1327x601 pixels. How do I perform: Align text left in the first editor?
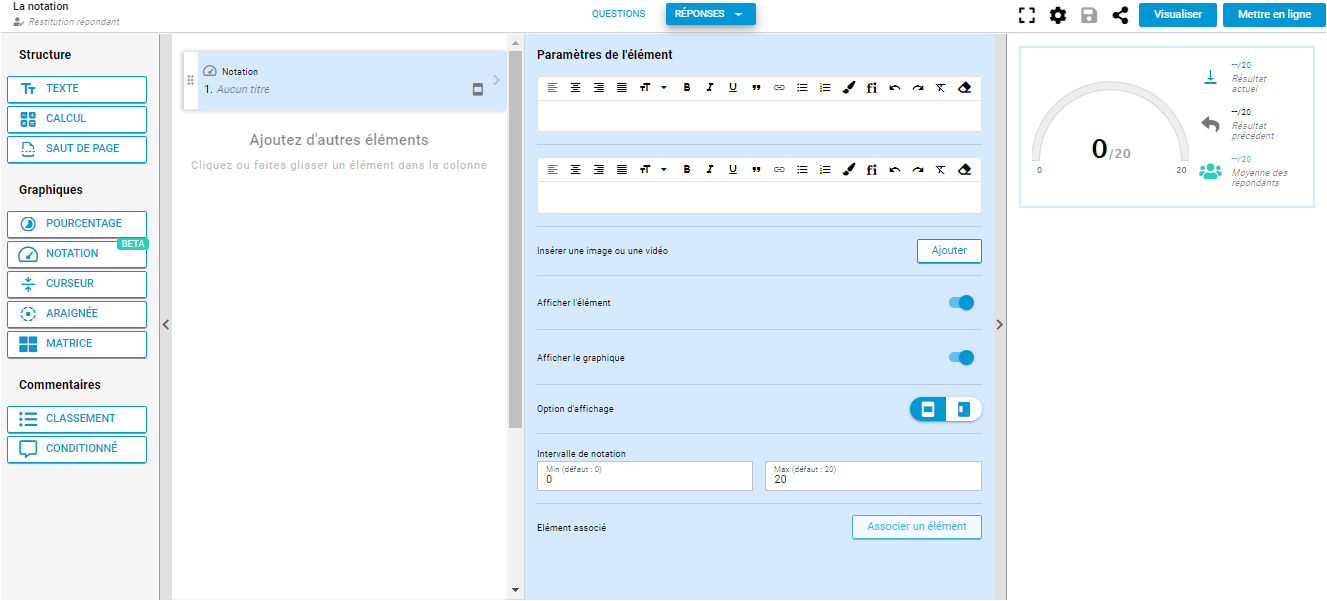552,88
